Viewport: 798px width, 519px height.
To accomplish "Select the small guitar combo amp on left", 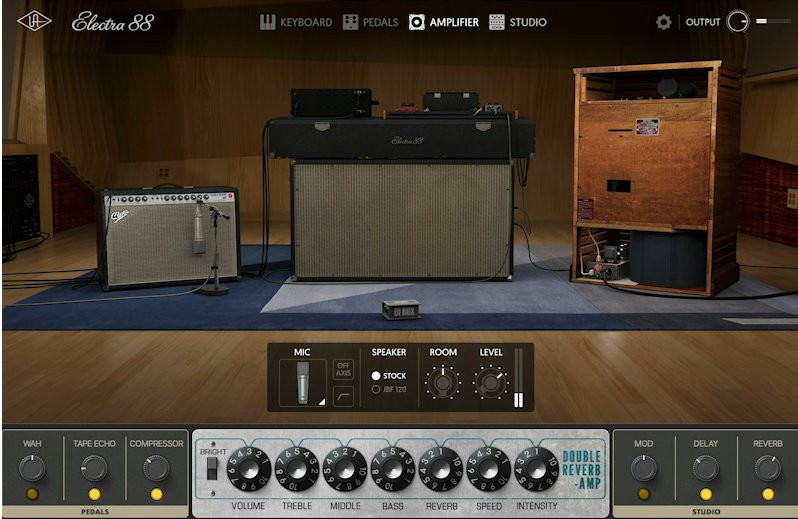I will coord(168,238).
